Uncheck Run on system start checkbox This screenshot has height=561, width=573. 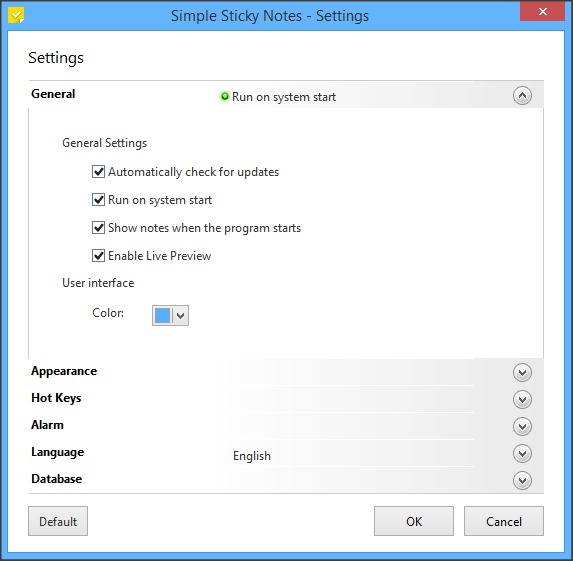tap(98, 200)
